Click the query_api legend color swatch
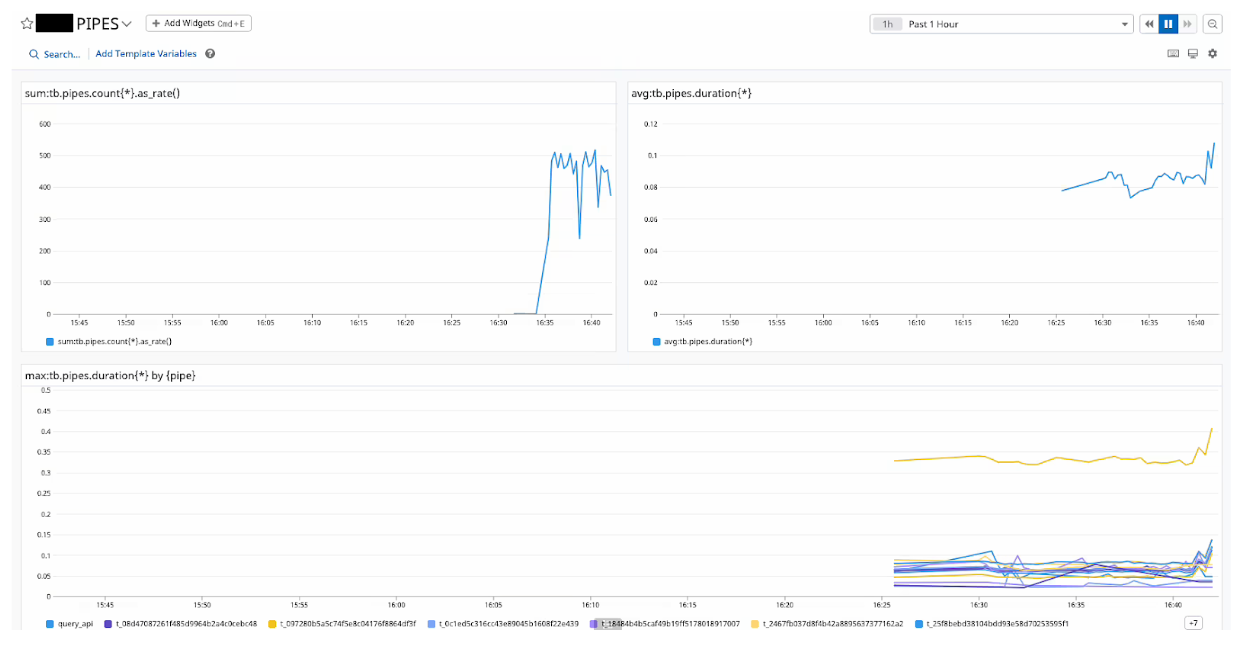Image resolution: width=1240 pixels, height=648 pixels. coord(50,623)
